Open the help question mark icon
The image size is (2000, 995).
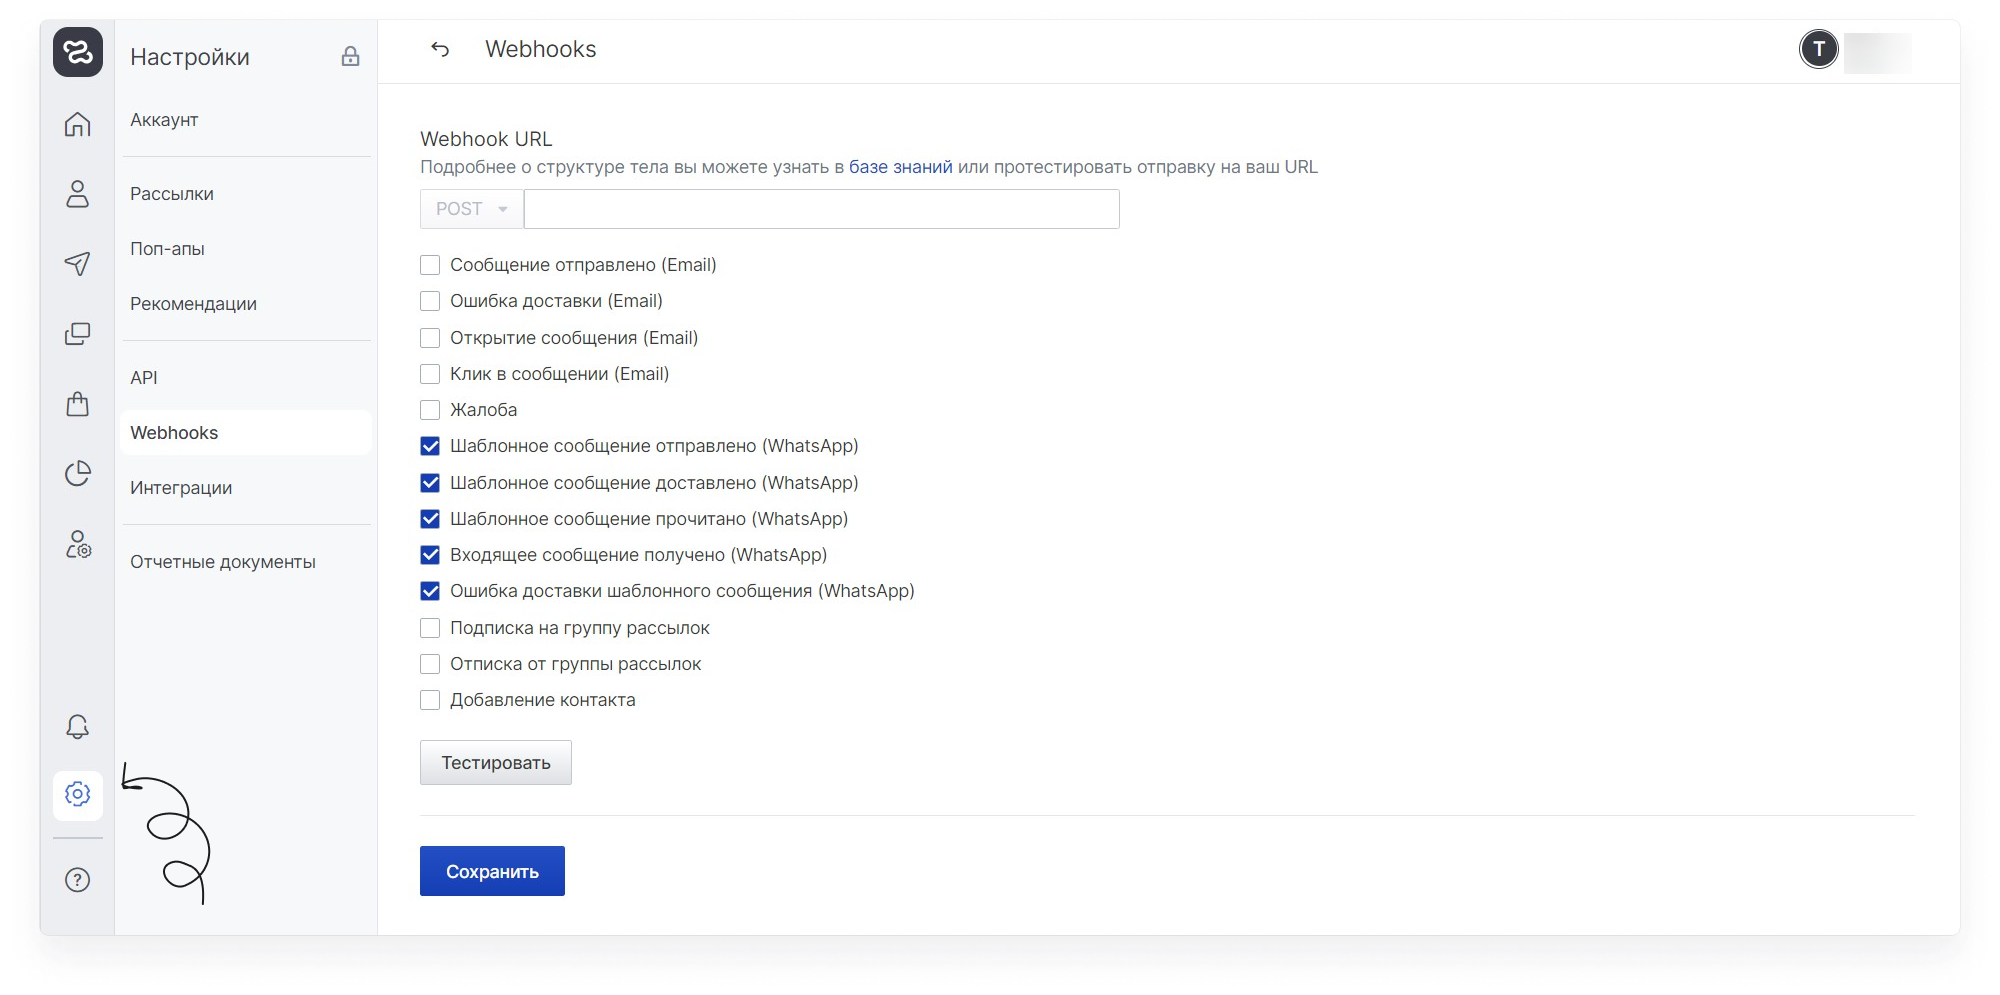[x=78, y=880]
